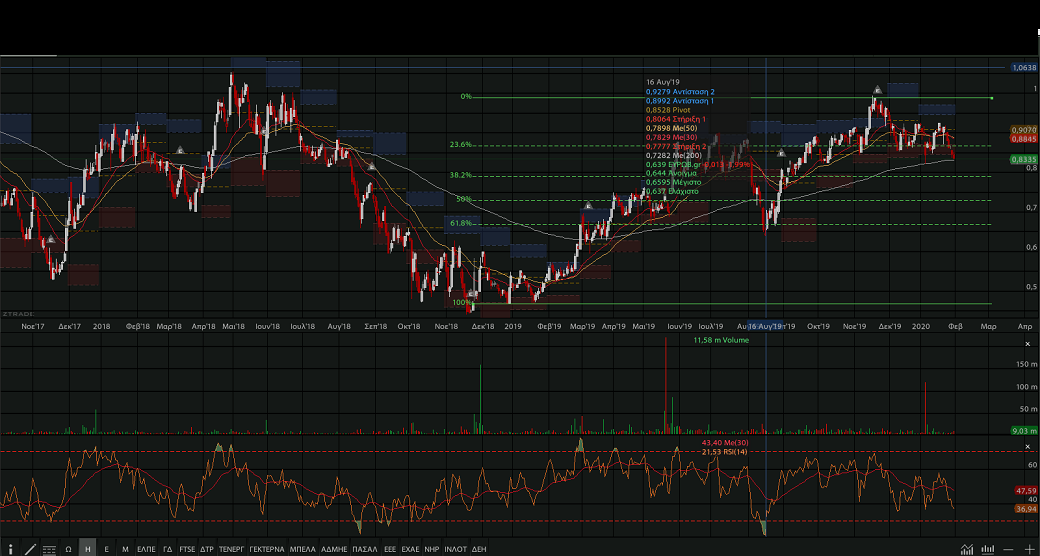Viewport: 1040px width, 556px height.
Task: Switch to the ΜΠΕΛΑ symbol tab
Action: point(302,549)
